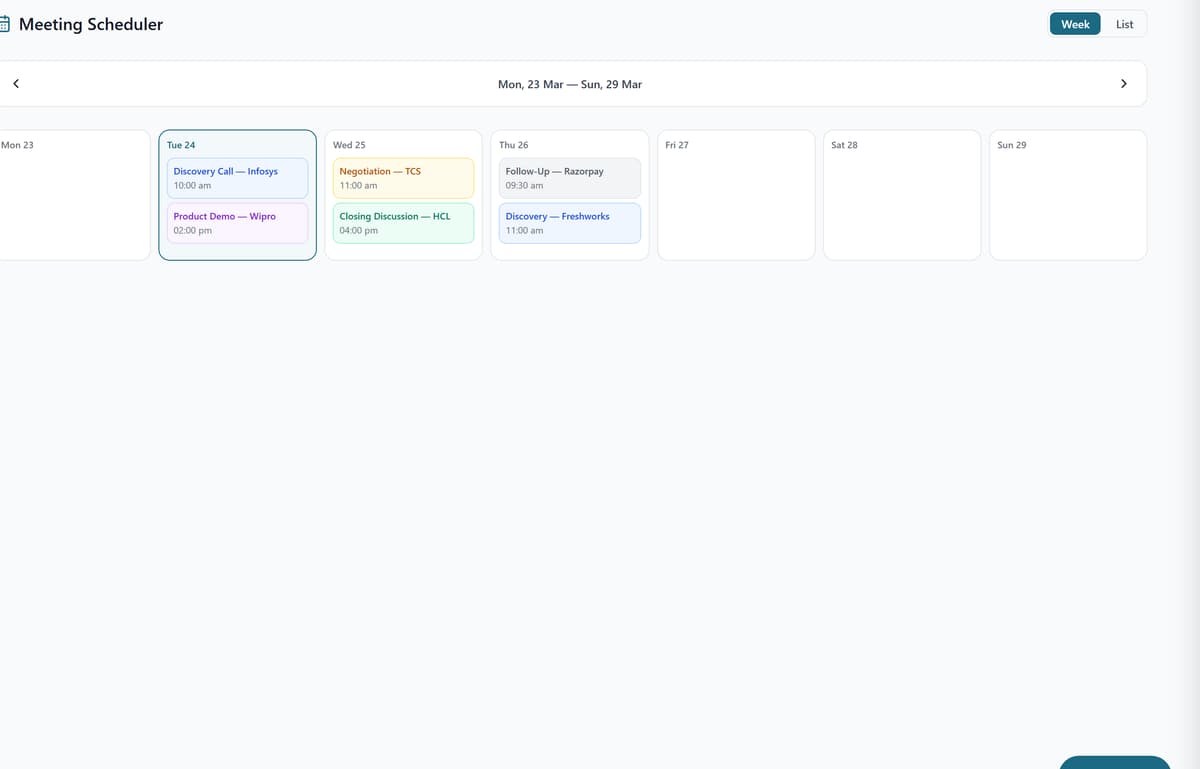Open Discovery — Freshworks meeting
Screen dimensions: 1200x769
coord(570,223)
